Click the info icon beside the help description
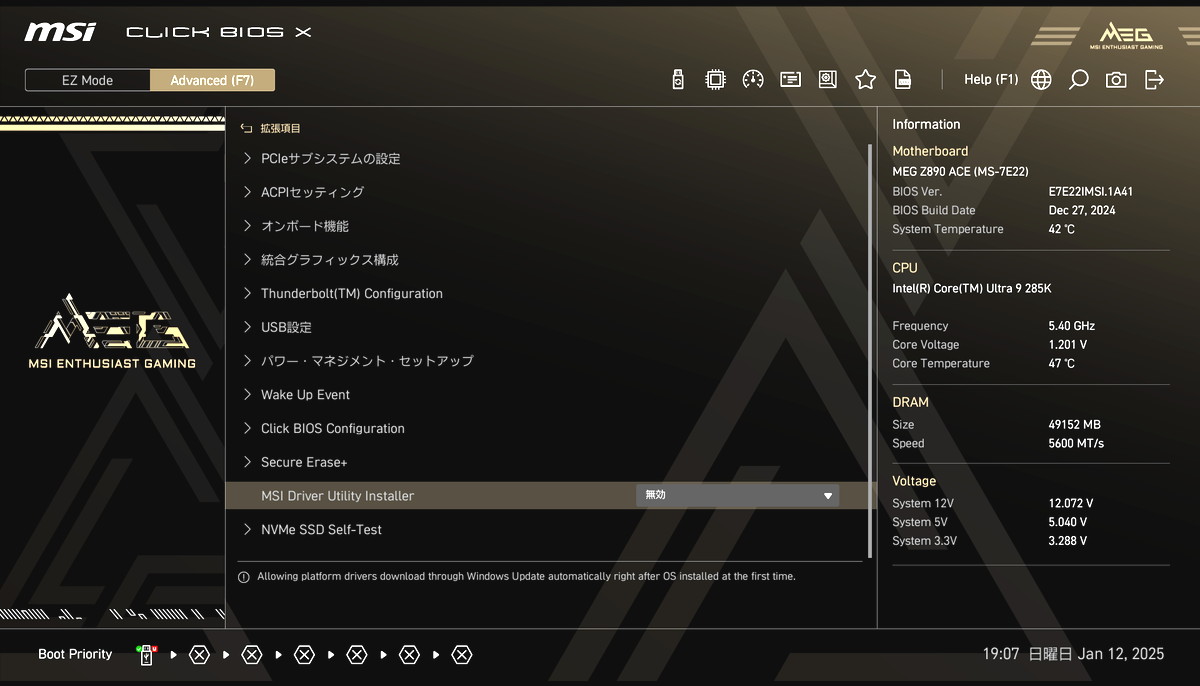1200x686 pixels. coord(243,577)
